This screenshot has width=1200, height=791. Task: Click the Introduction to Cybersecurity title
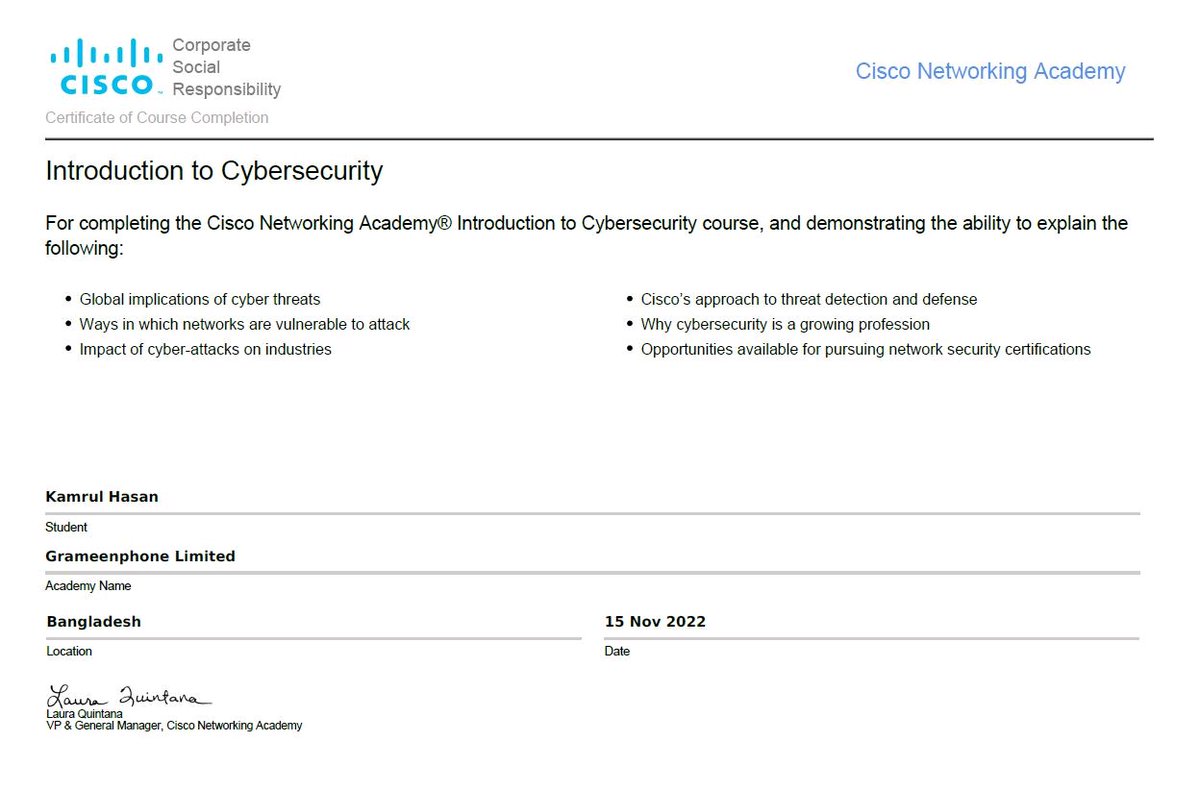tap(214, 171)
